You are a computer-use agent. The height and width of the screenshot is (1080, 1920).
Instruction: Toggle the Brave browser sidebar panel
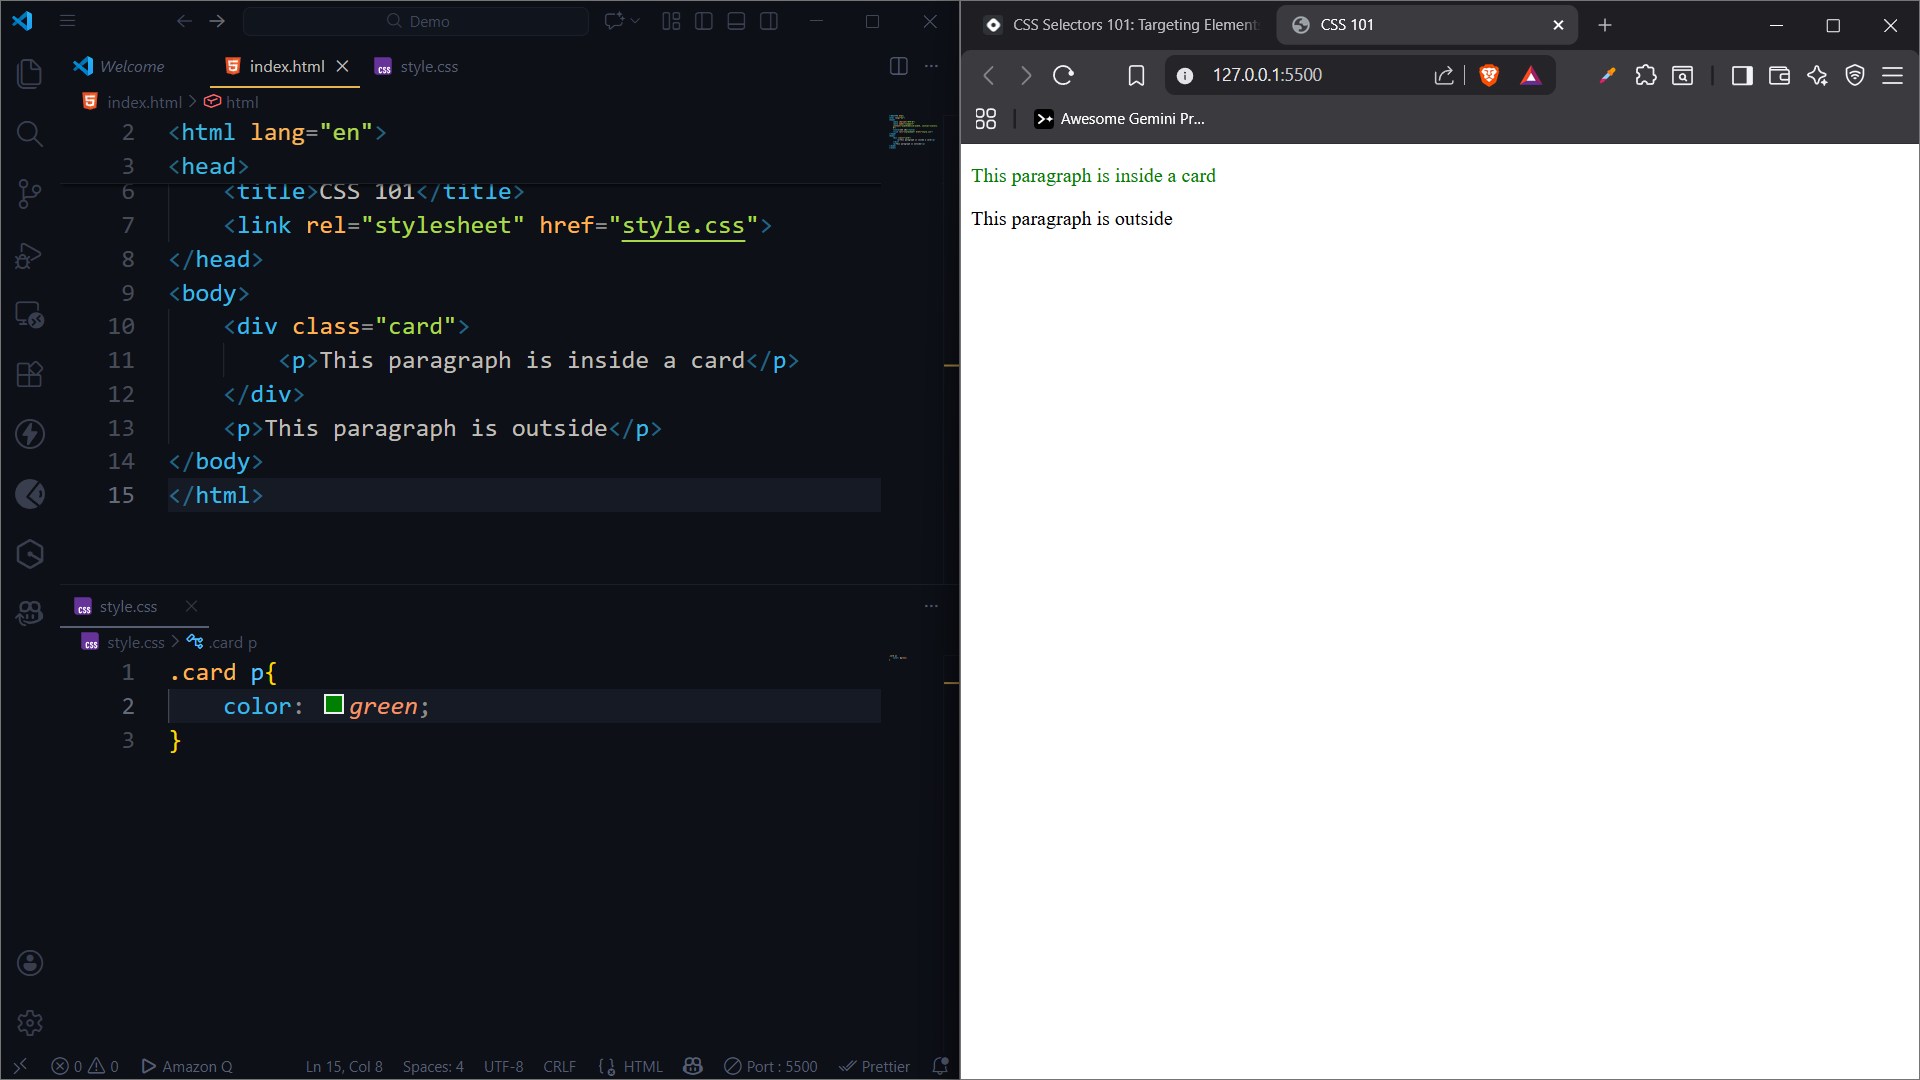coord(1742,75)
